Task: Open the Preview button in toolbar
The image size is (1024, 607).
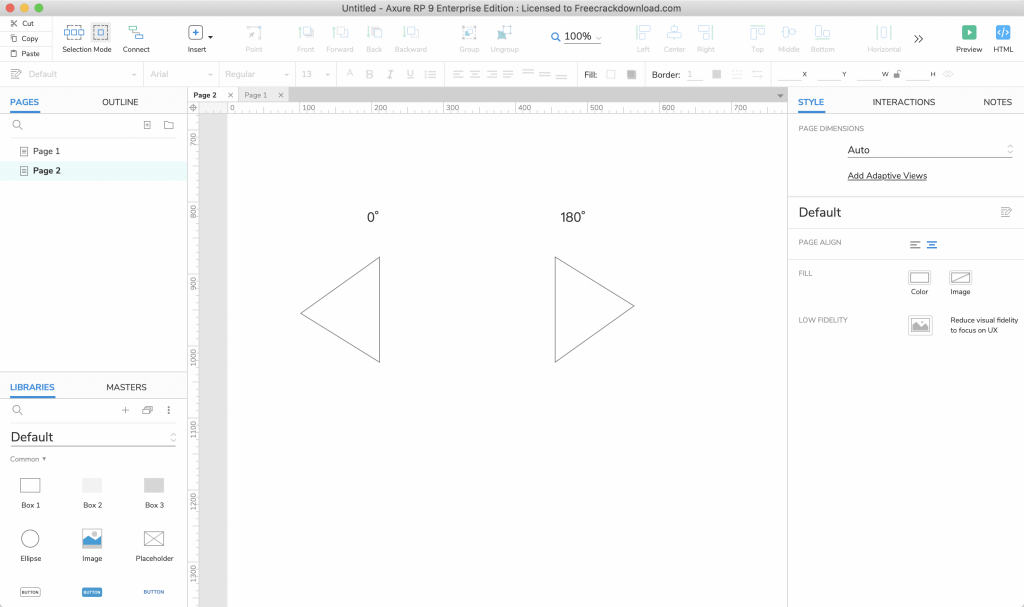Action: [x=968, y=33]
